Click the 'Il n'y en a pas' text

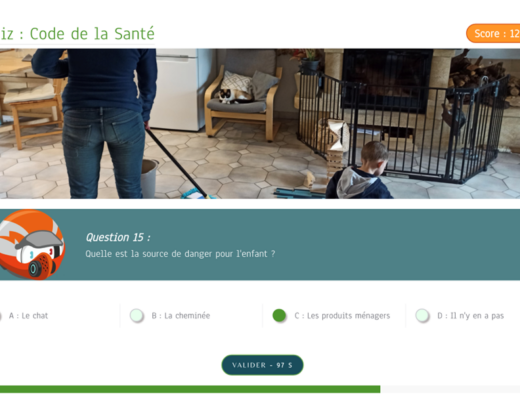pyautogui.click(x=477, y=316)
